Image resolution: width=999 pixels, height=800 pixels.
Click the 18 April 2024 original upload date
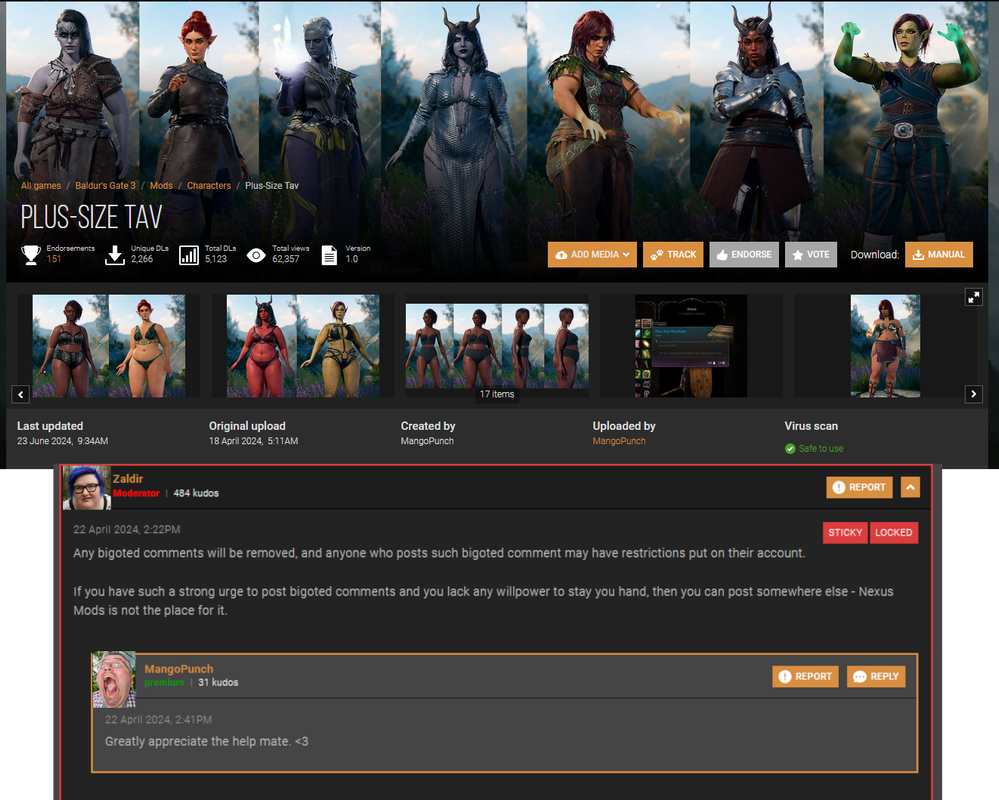coord(254,441)
